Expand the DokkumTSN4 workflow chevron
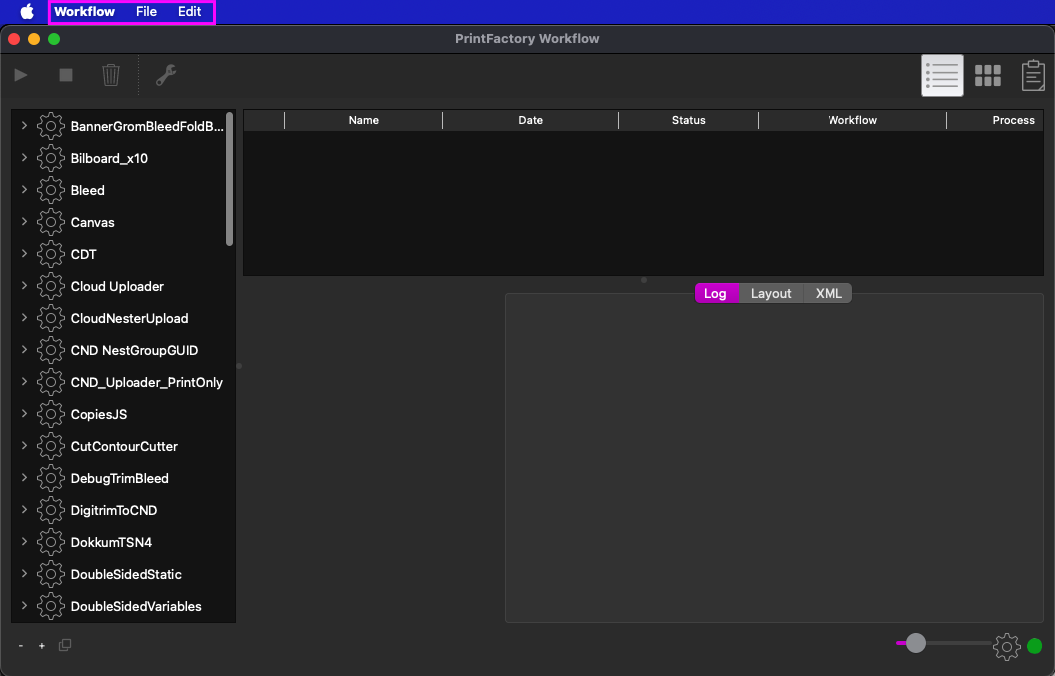Screen dimensions: 1055x676 tap(24, 541)
